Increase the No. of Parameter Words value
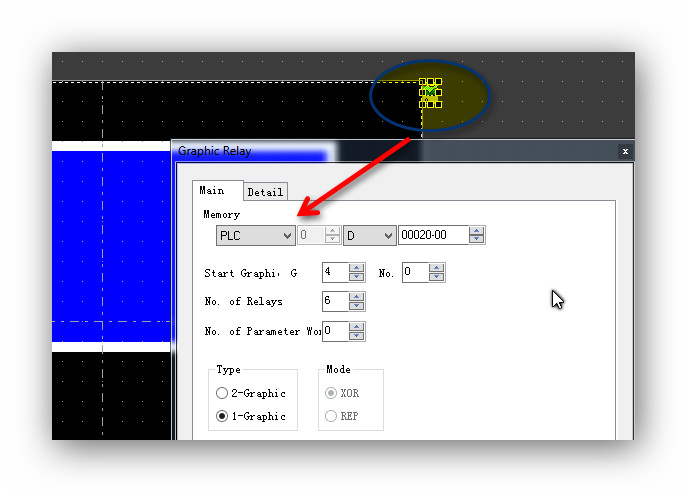The height and width of the screenshot is (492, 687). (357, 326)
